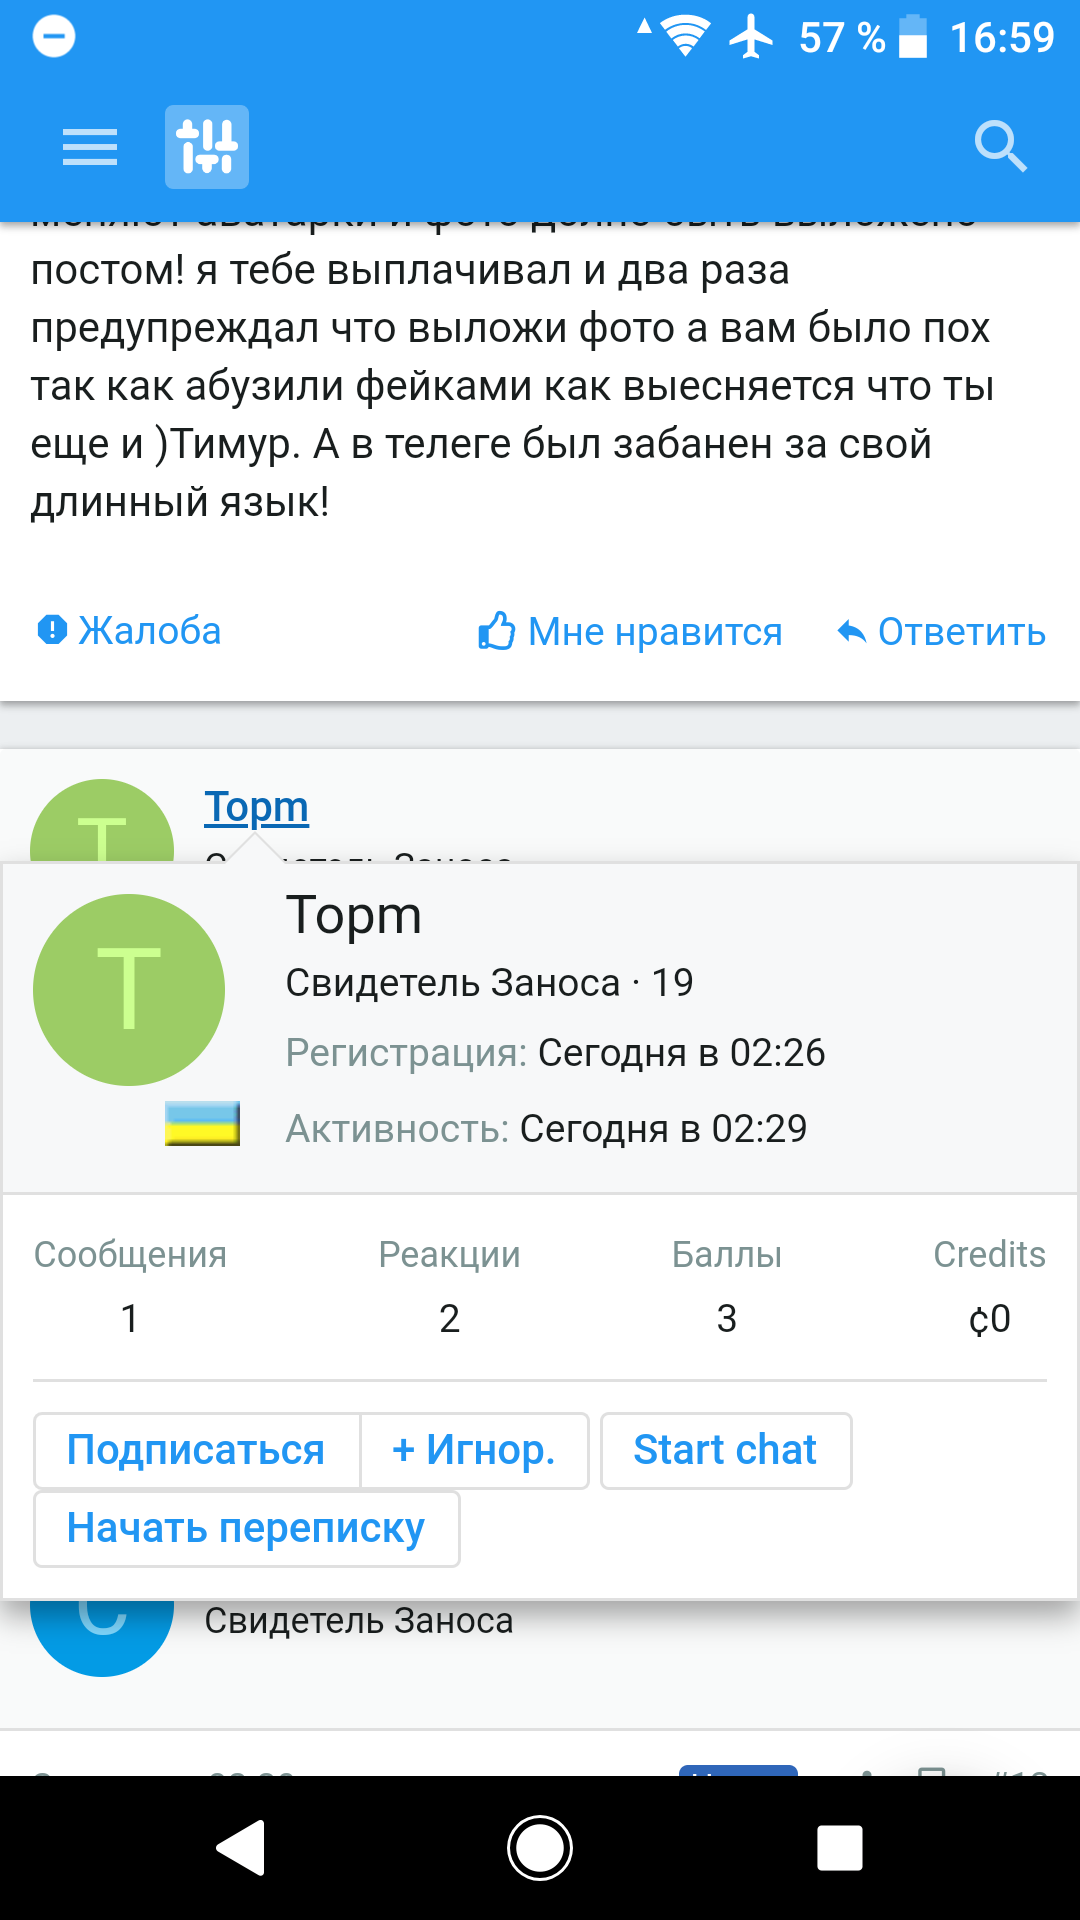The image size is (1080, 1920).
Task: Open the Реакции count stat
Action: pos(449,1318)
